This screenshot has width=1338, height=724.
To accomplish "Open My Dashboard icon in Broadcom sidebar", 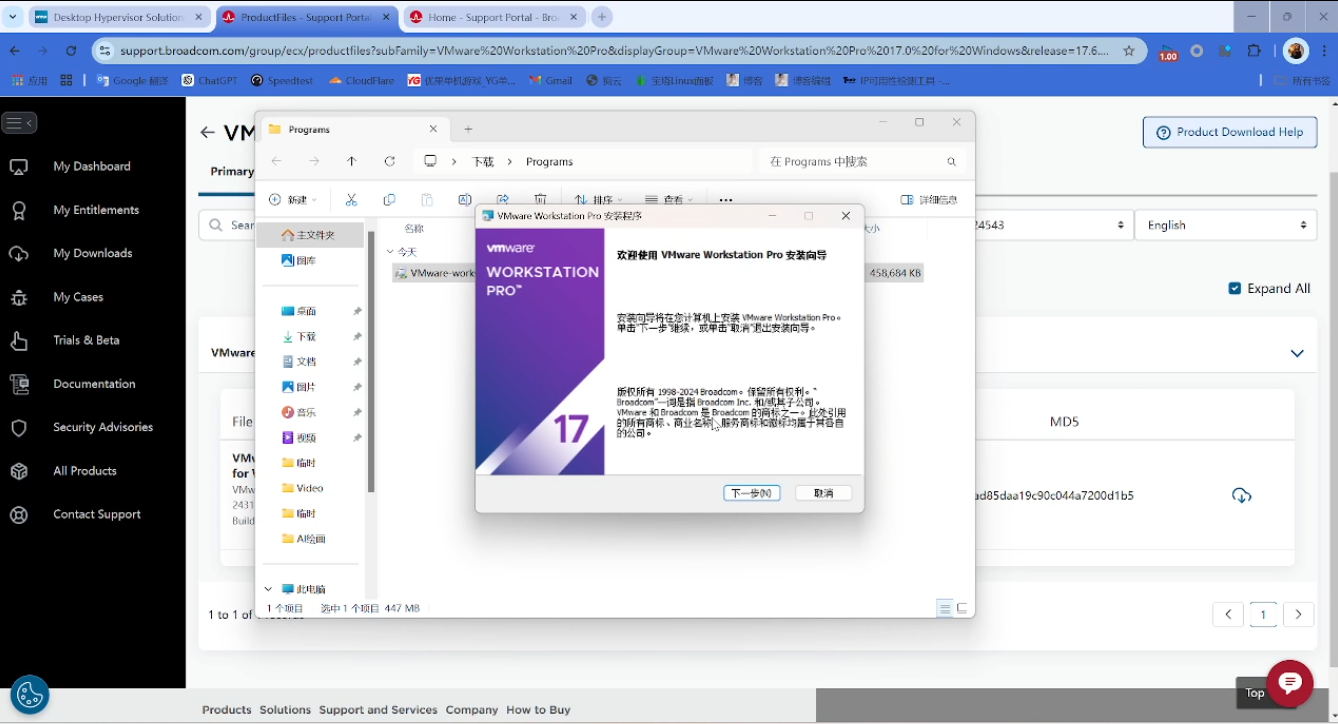I will (x=19, y=167).
